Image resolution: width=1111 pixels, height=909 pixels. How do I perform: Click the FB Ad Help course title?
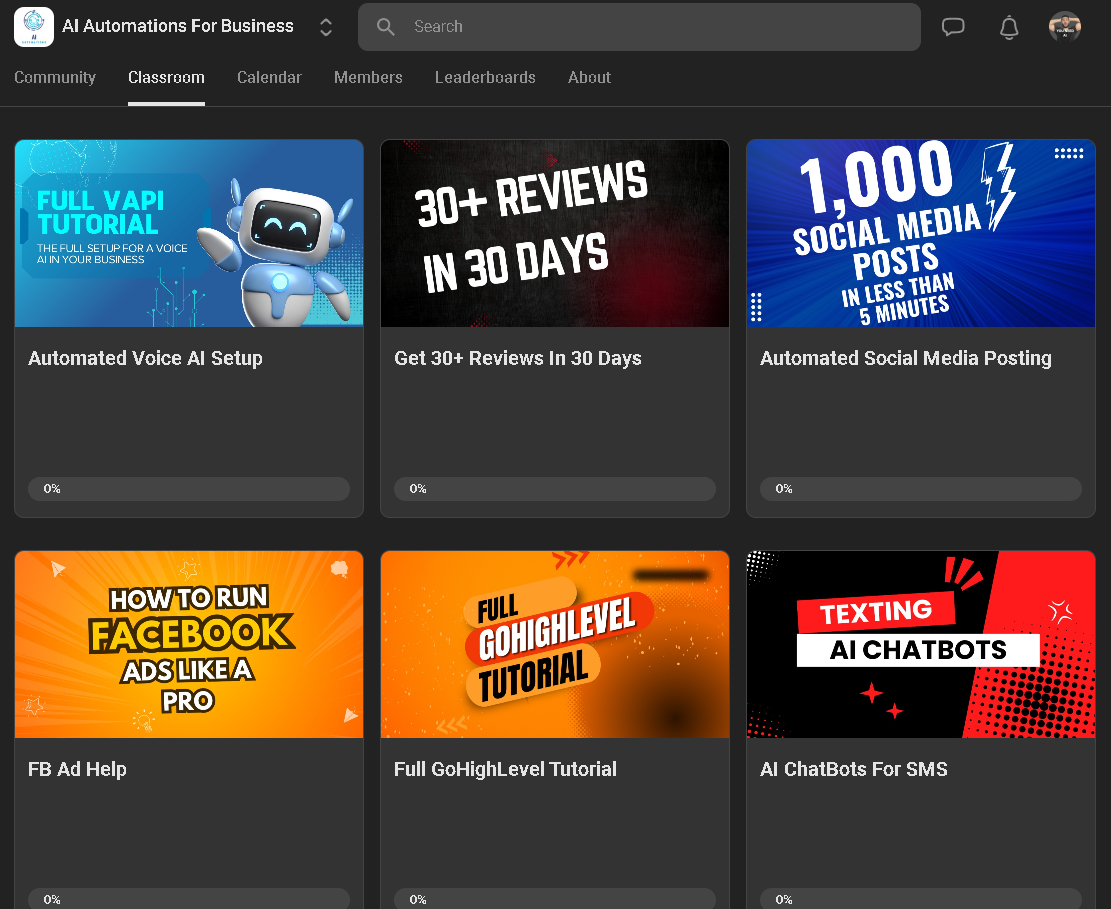(77, 769)
